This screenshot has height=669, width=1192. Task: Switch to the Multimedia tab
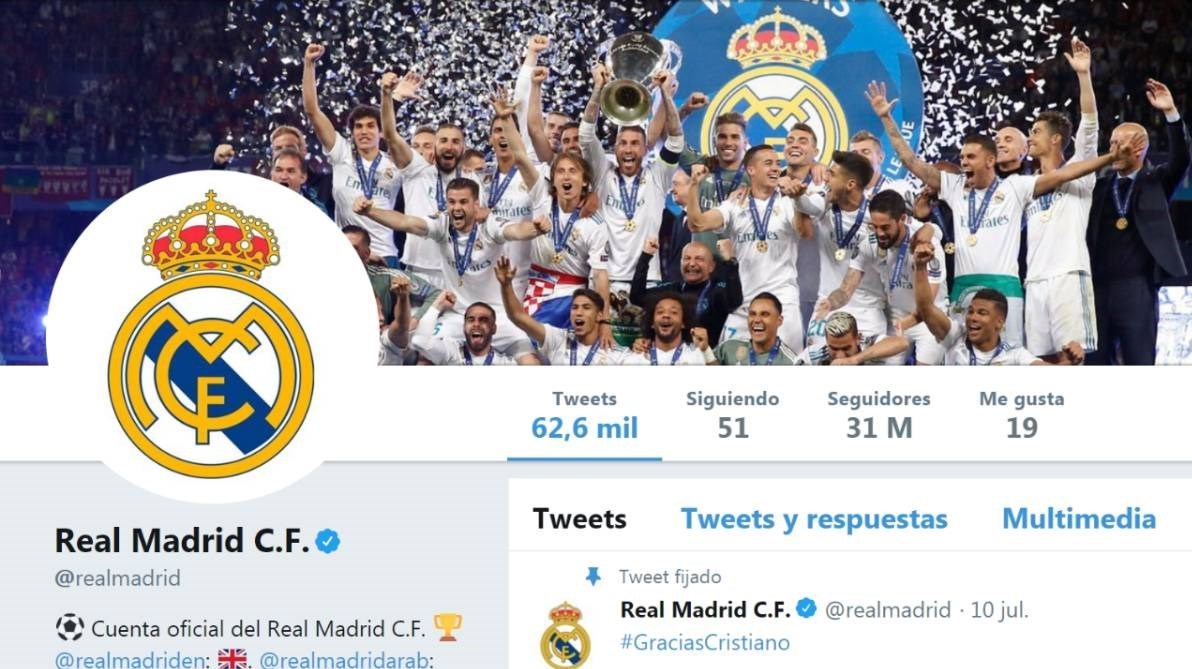point(1079,518)
